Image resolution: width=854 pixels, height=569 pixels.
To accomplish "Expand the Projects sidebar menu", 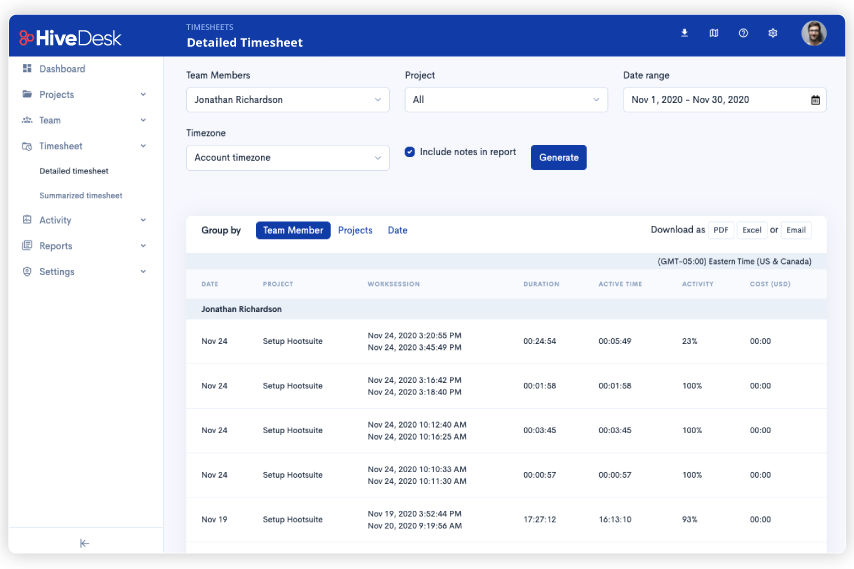I will pyautogui.click(x=84, y=94).
